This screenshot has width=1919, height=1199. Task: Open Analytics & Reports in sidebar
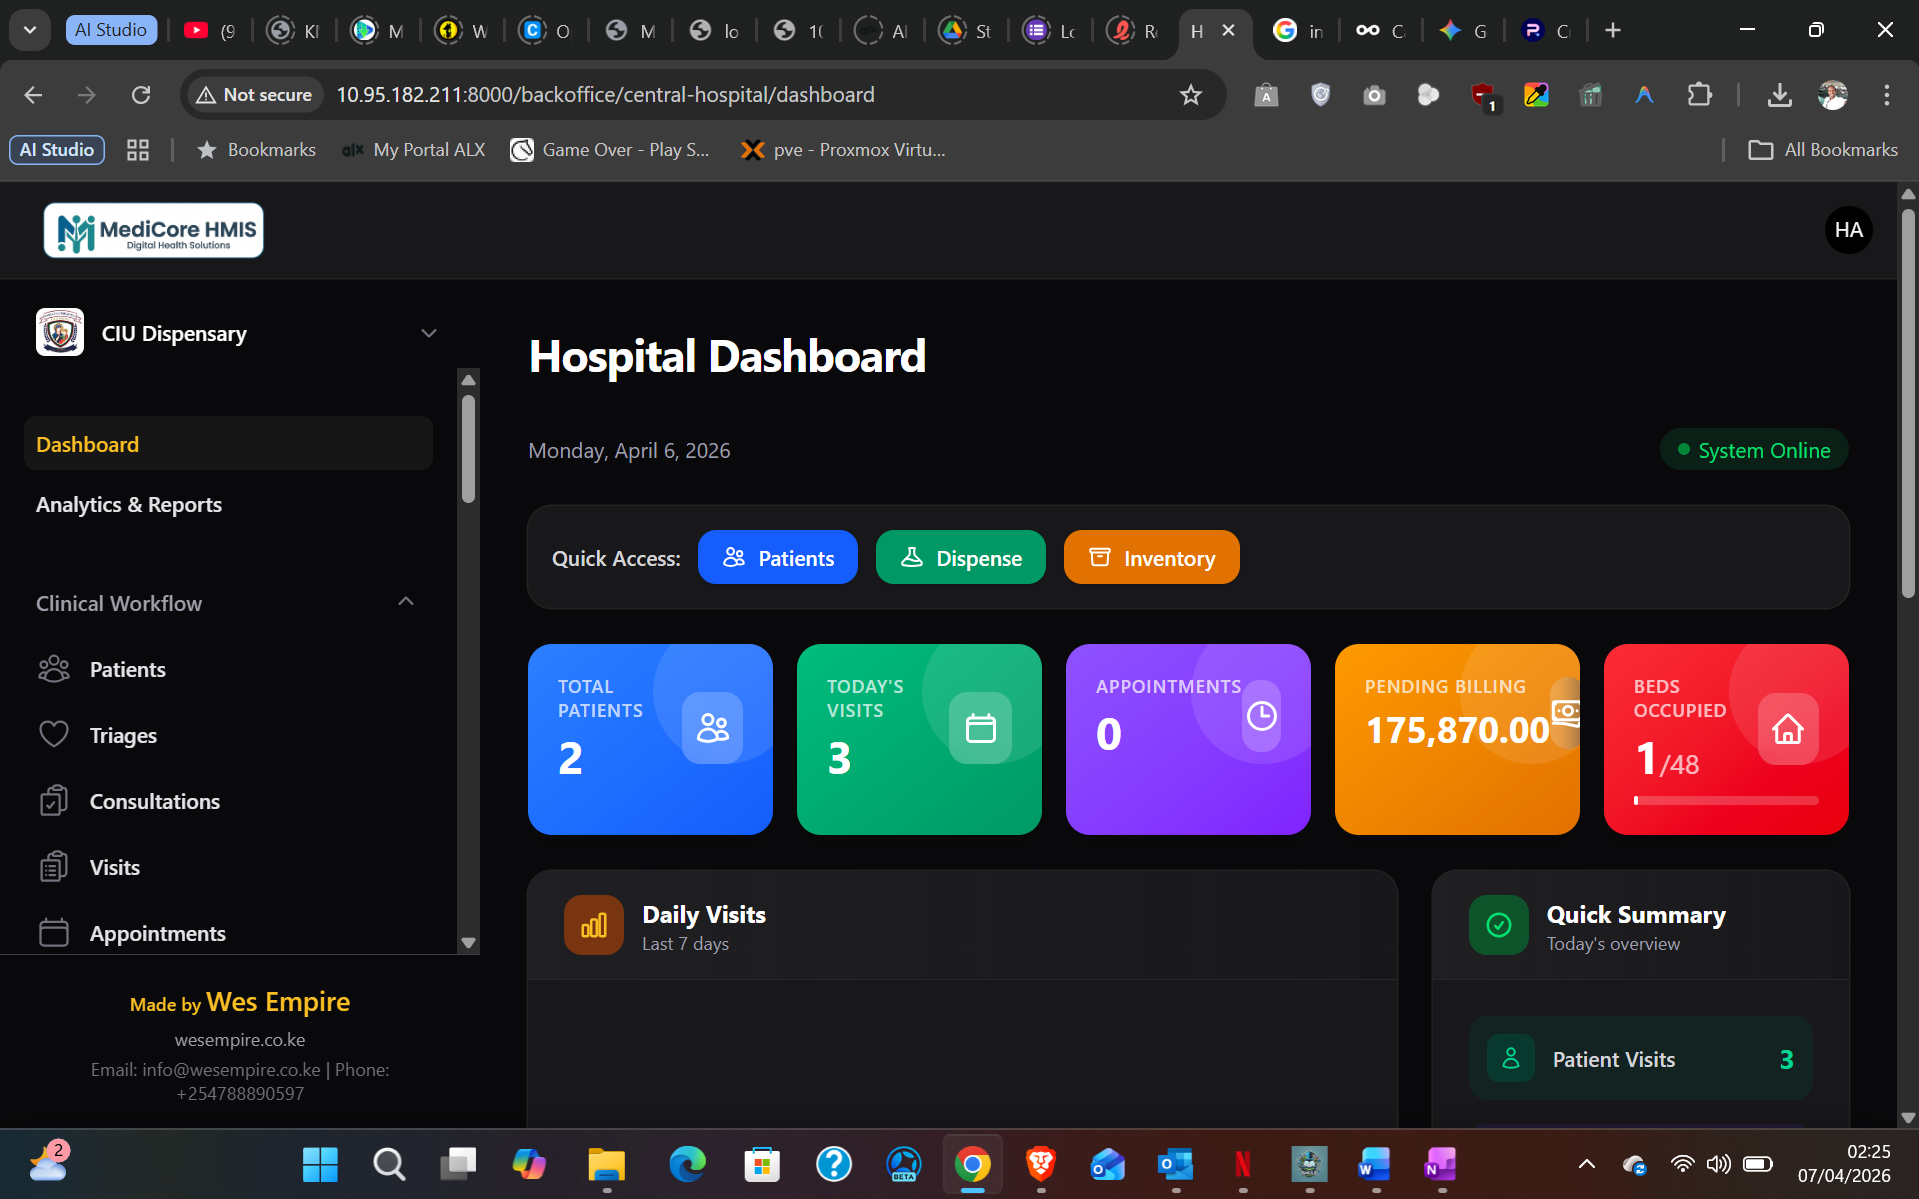(x=129, y=505)
